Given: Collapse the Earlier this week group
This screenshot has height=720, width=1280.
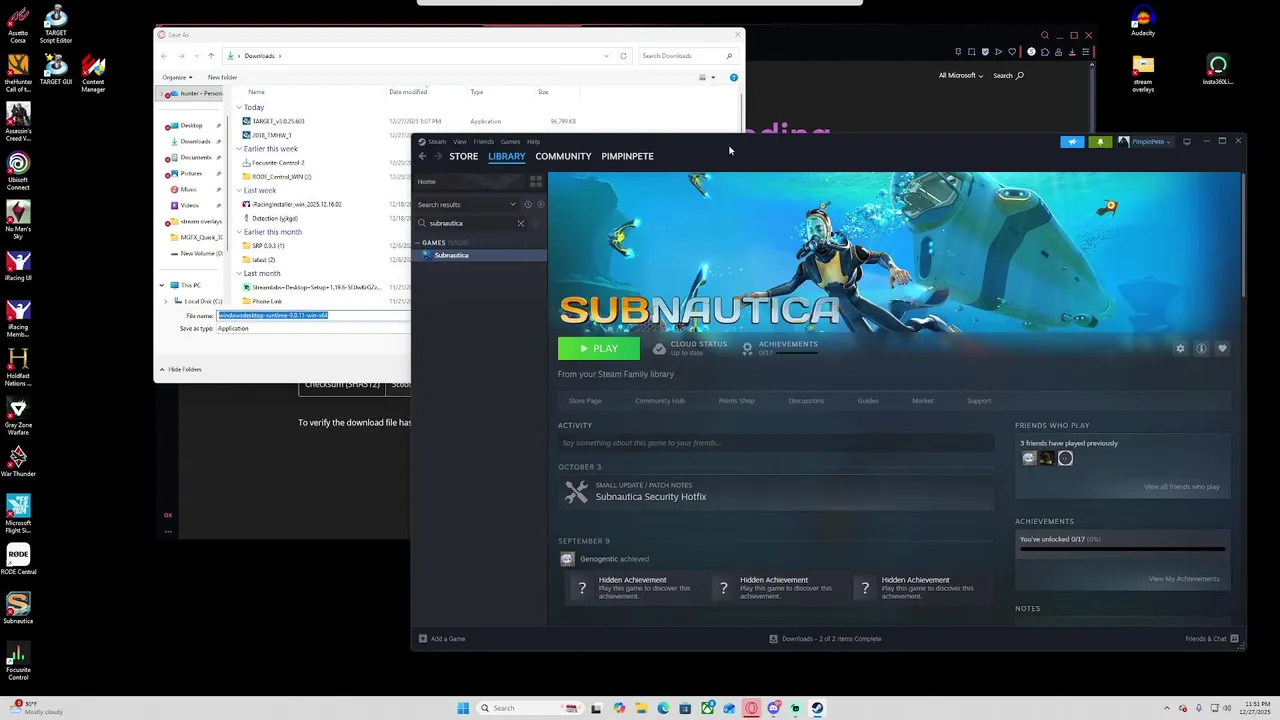Looking at the screenshot, I should 239,149.
